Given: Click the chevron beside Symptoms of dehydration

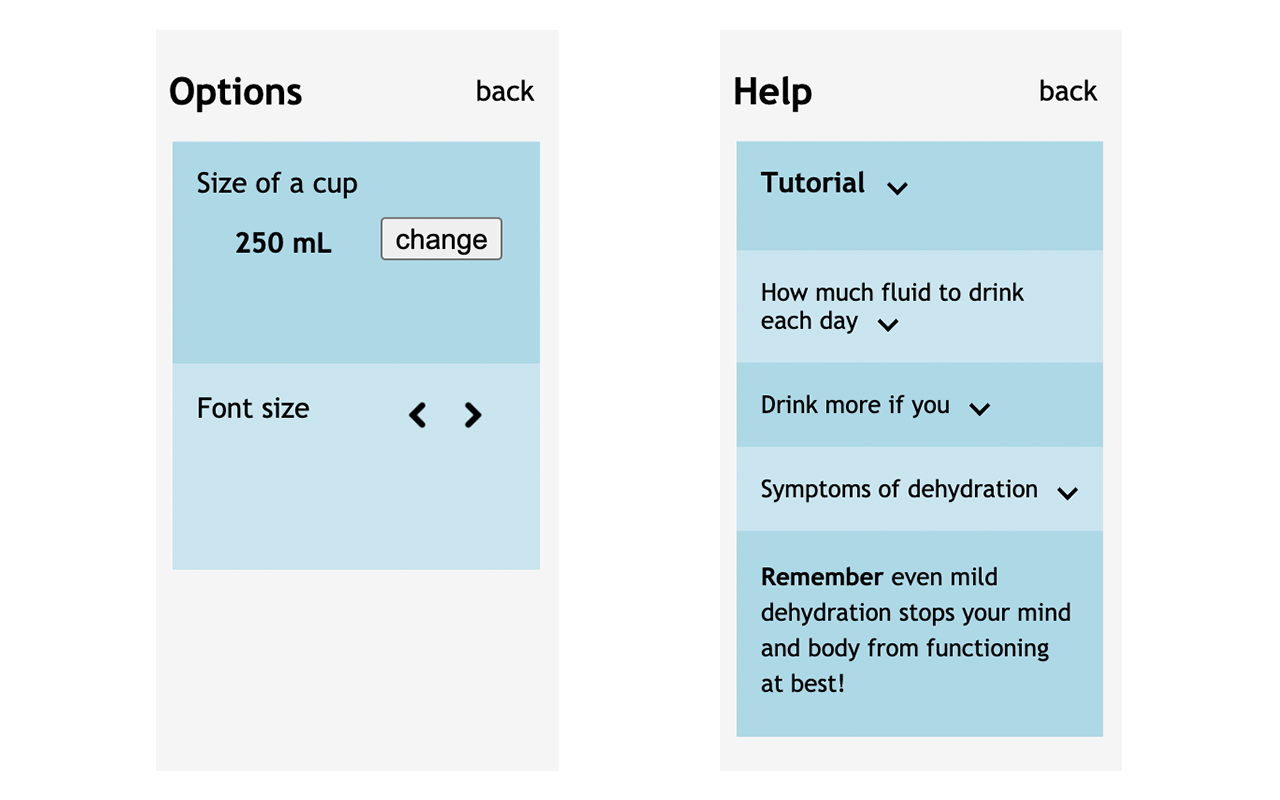Looking at the screenshot, I should (1067, 493).
